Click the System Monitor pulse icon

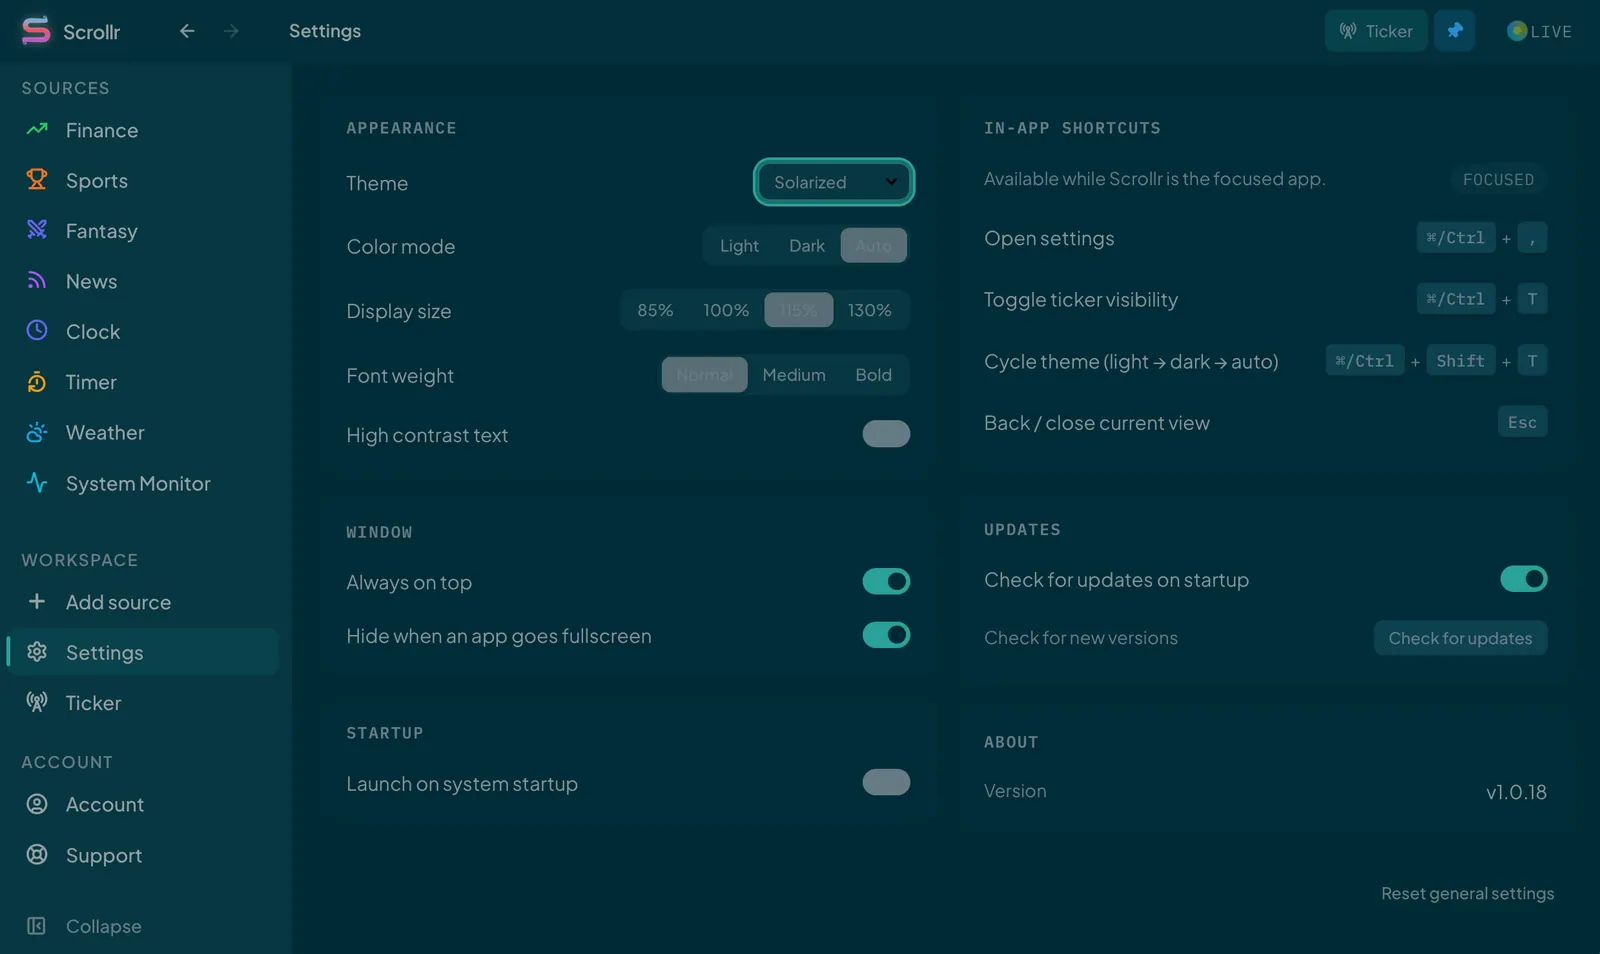pos(37,483)
